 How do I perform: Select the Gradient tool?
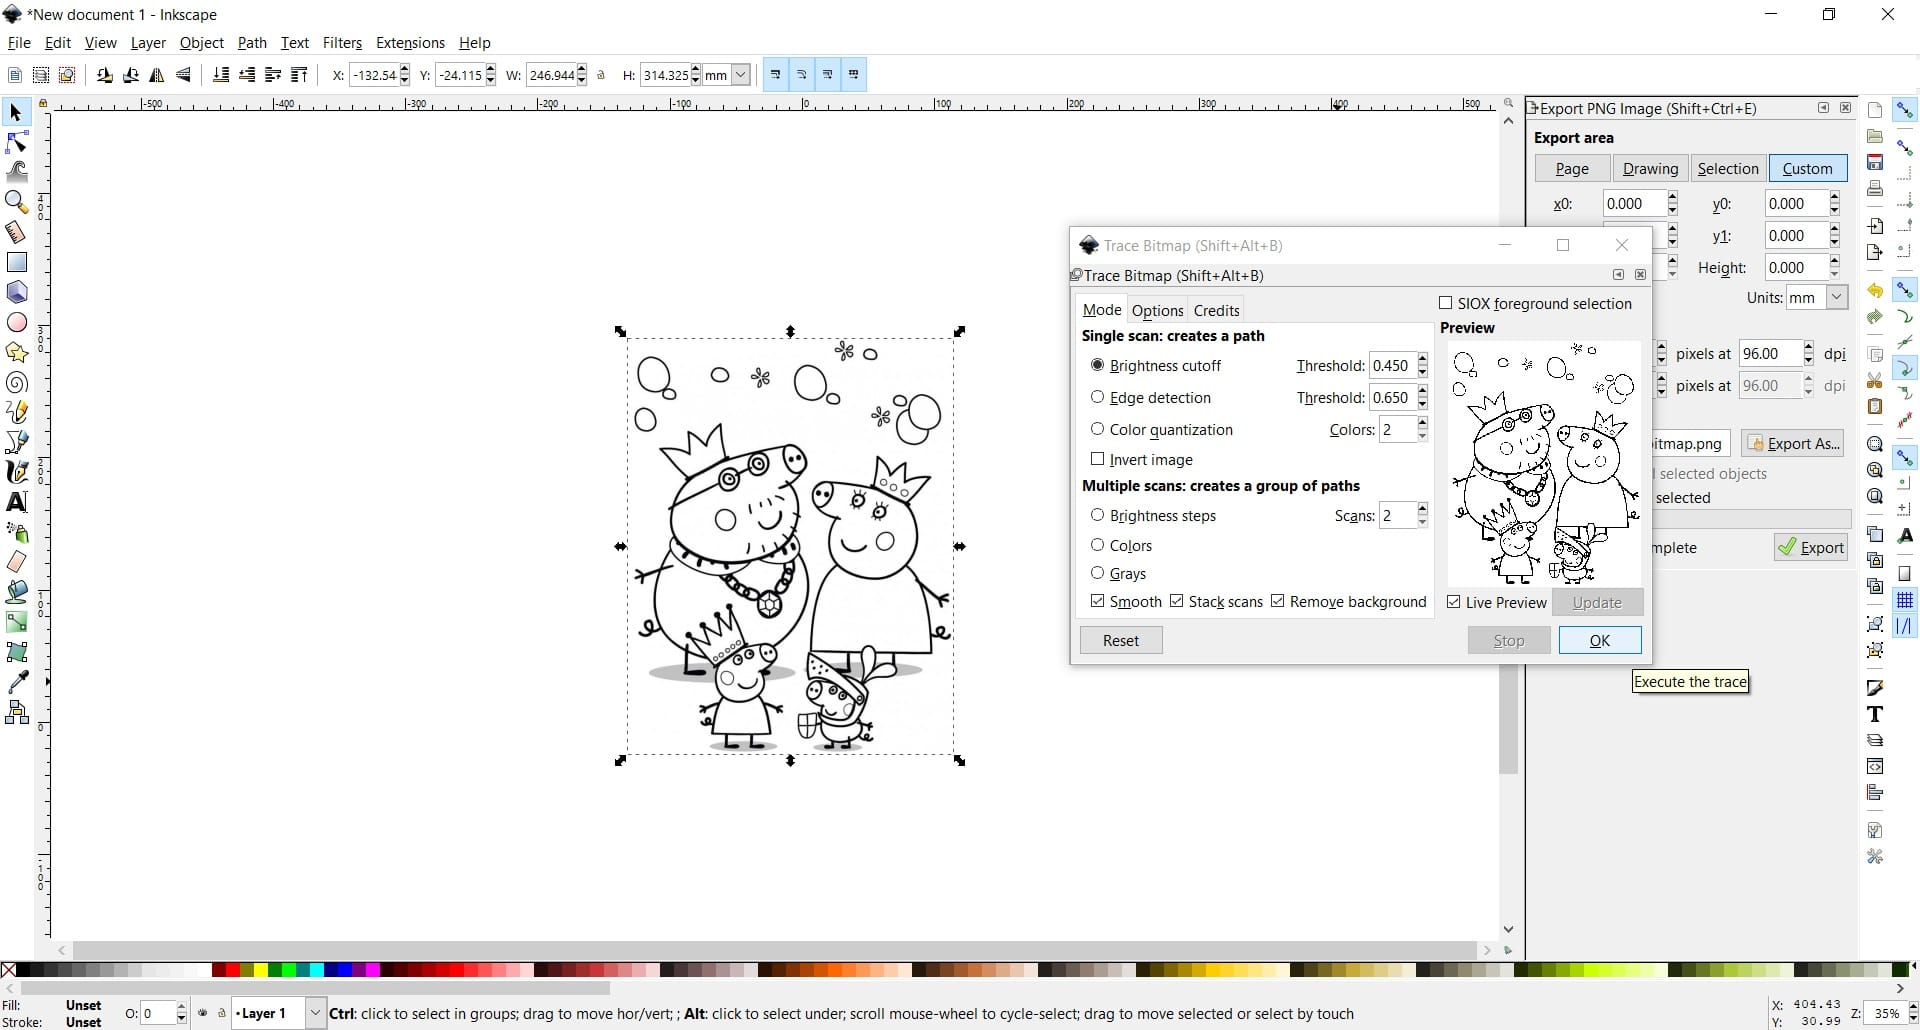click(16, 622)
